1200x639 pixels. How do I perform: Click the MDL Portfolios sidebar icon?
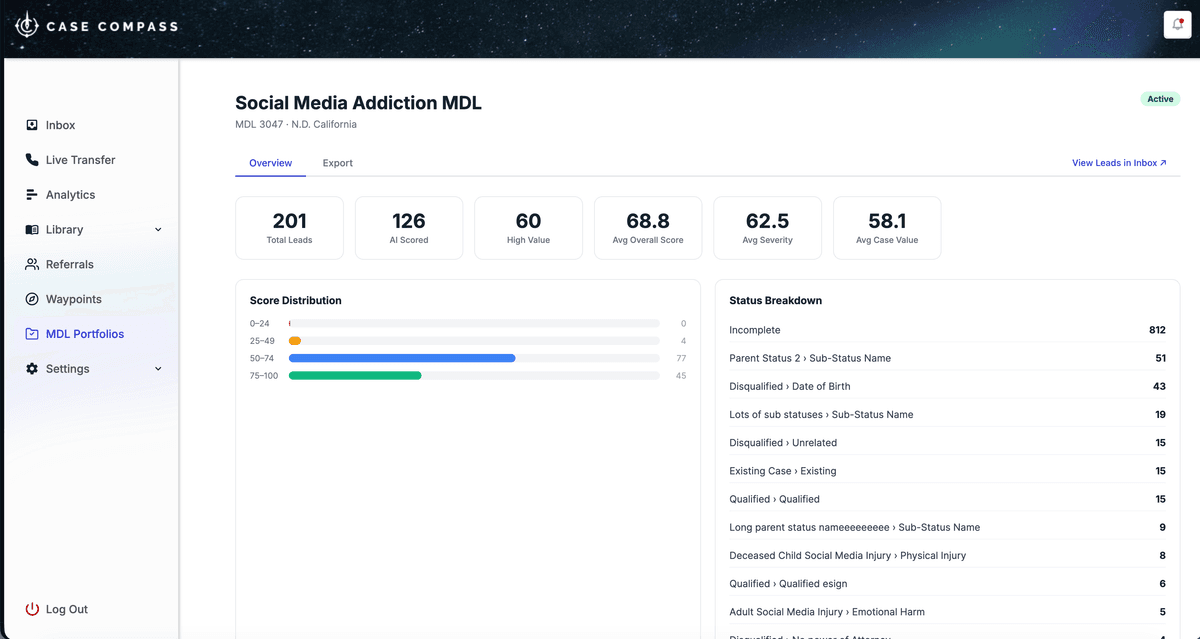(x=31, y=333)
